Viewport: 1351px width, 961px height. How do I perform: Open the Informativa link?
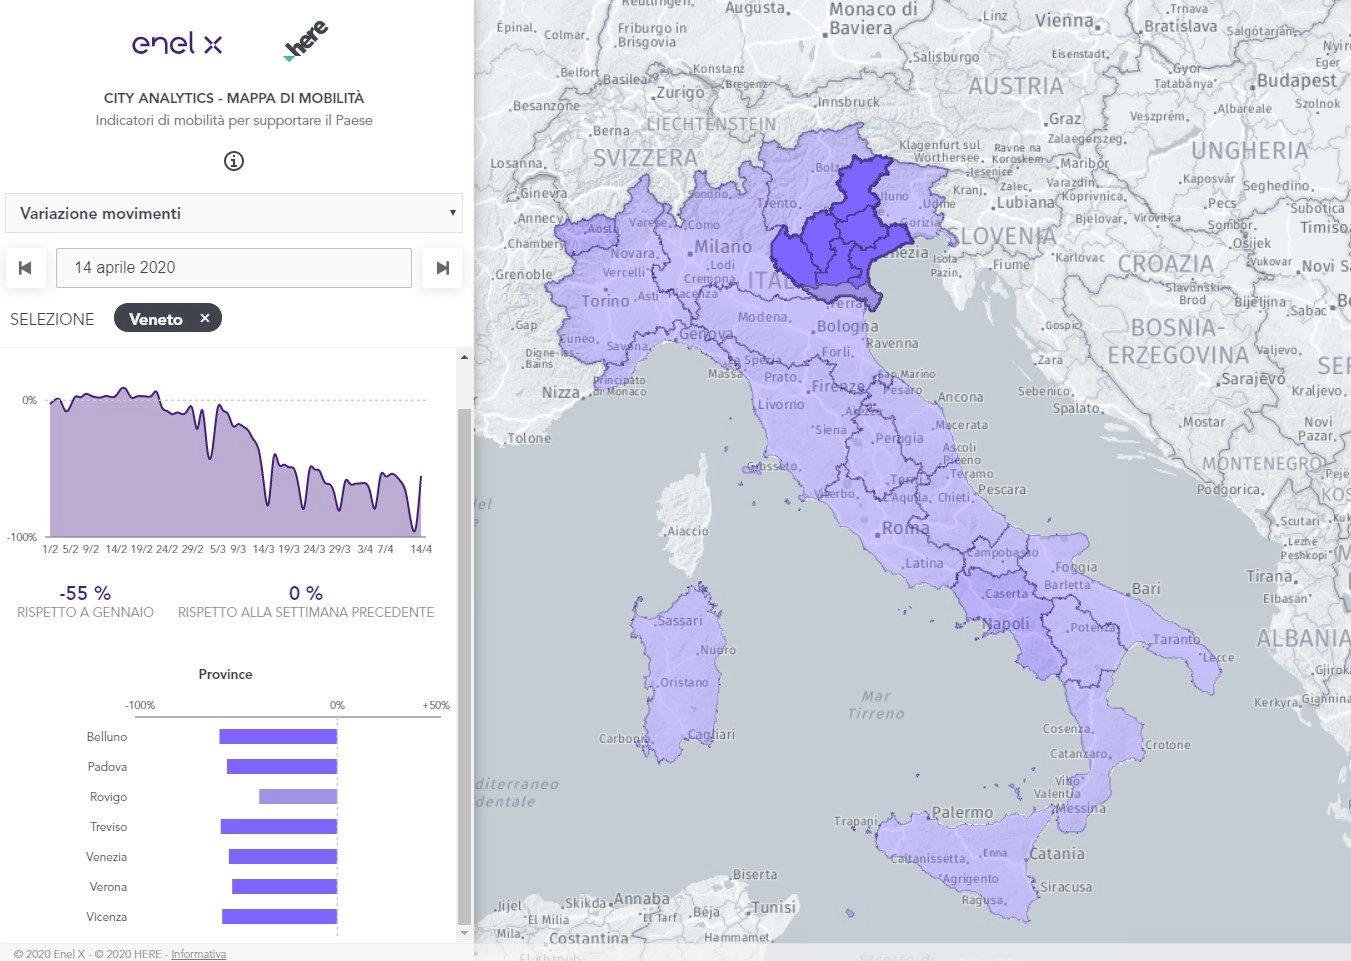click(x=198, y=954)
